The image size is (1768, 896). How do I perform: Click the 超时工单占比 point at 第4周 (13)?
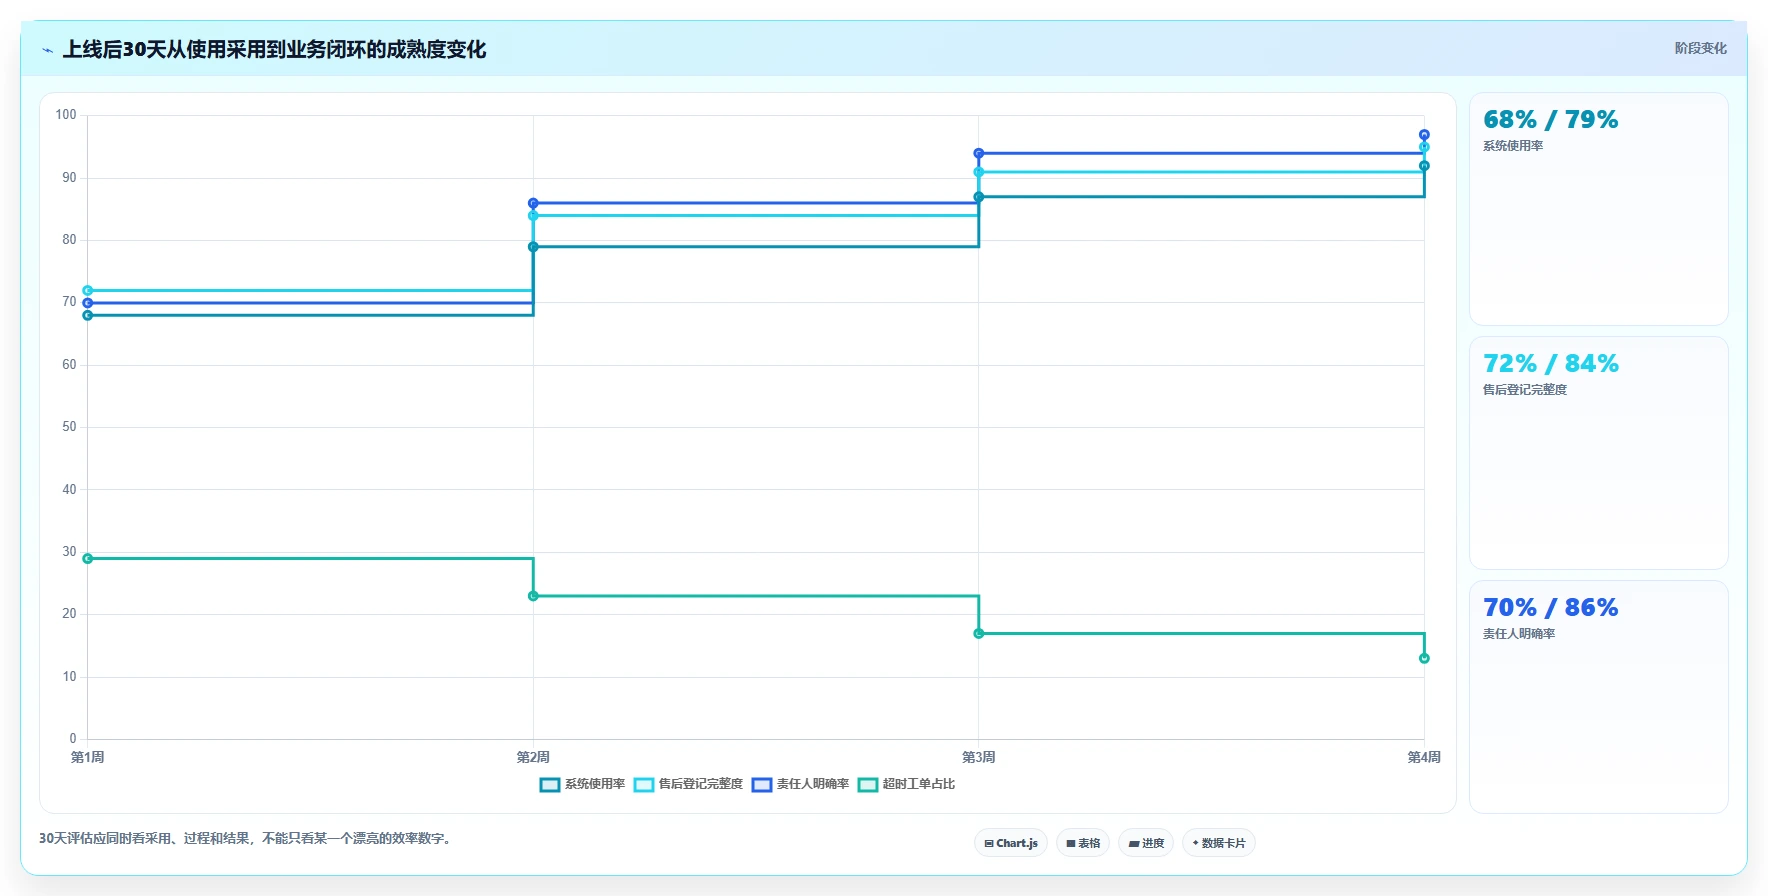pos(1424,658)
